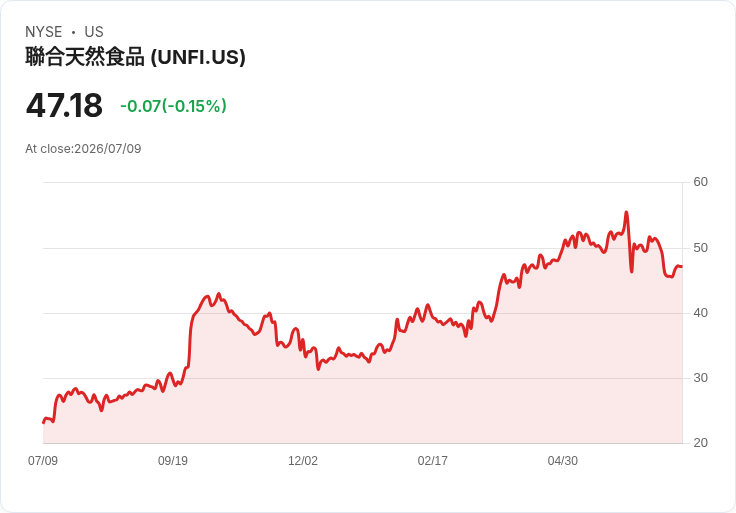Viewport: 736px width, 513px height.
Task: Click the highest peak of the price line
Action: tap(626, 213)
